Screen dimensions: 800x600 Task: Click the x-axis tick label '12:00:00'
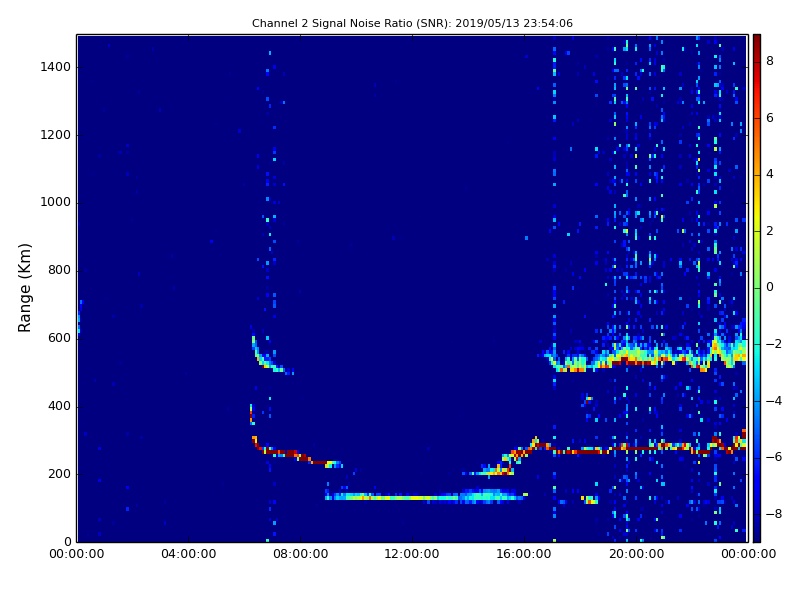click(x=412, y=554)
